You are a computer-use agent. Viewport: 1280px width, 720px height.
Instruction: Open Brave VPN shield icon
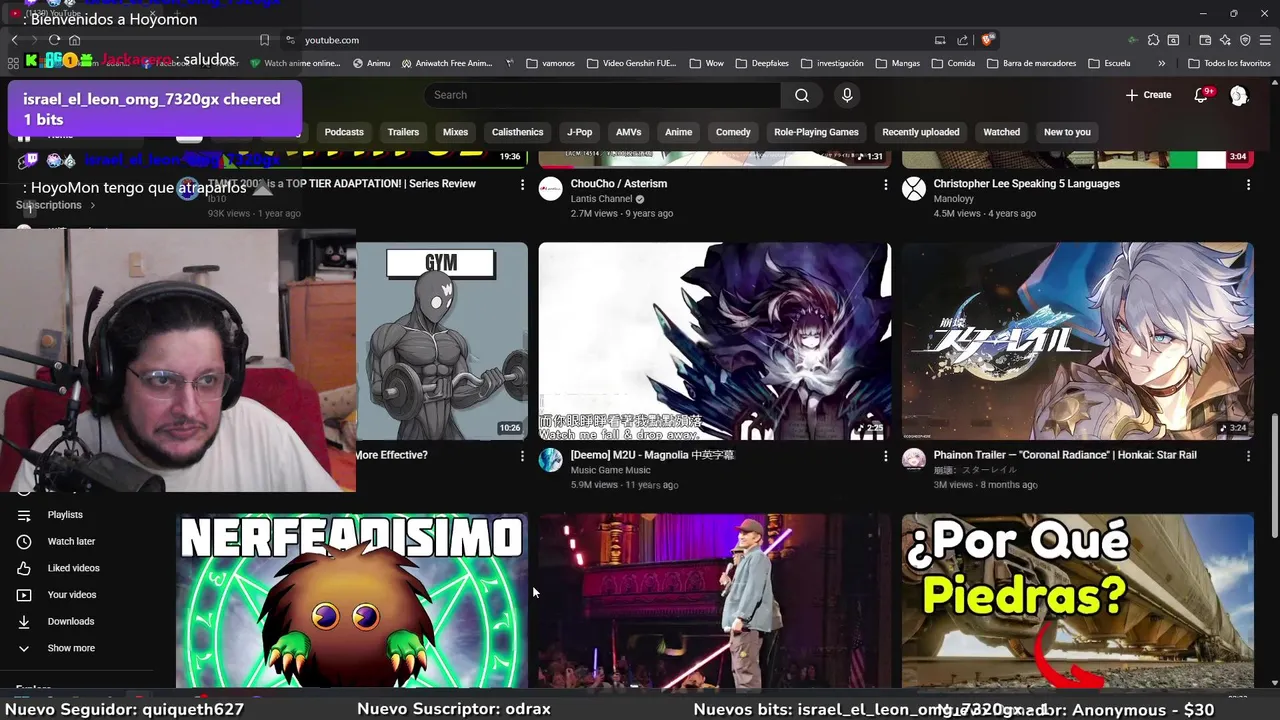tap(1245, 40)
